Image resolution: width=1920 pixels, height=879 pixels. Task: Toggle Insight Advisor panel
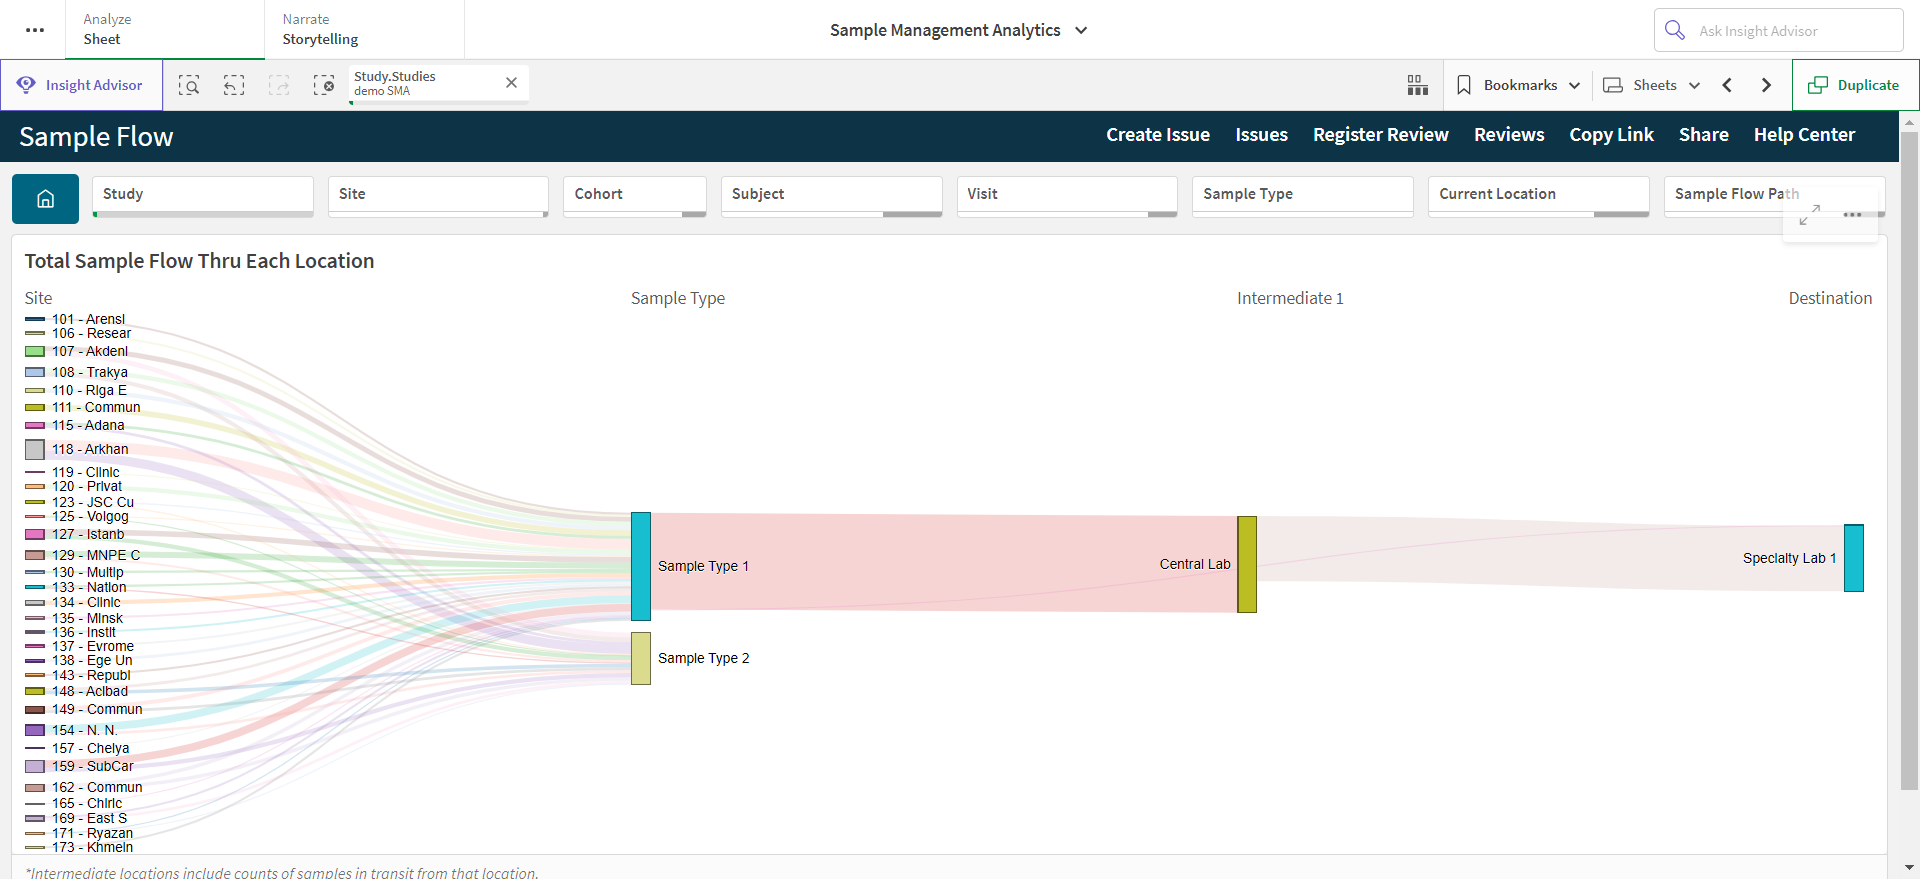click(81, 85)
